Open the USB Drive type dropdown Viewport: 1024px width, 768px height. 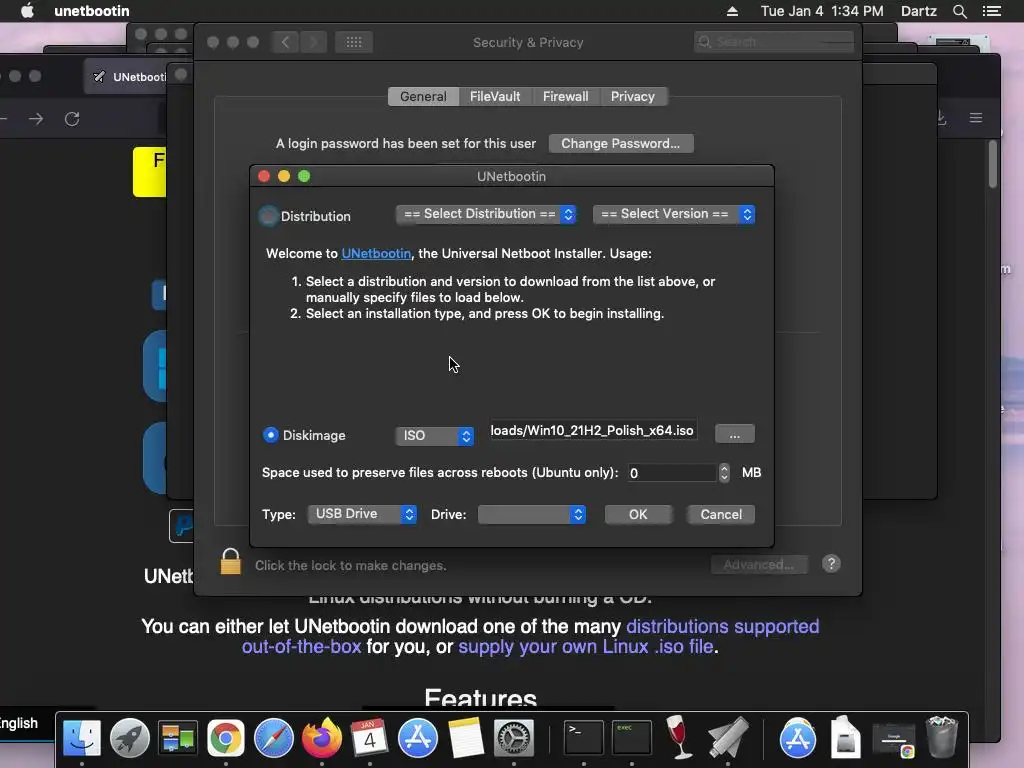(362, 514)
